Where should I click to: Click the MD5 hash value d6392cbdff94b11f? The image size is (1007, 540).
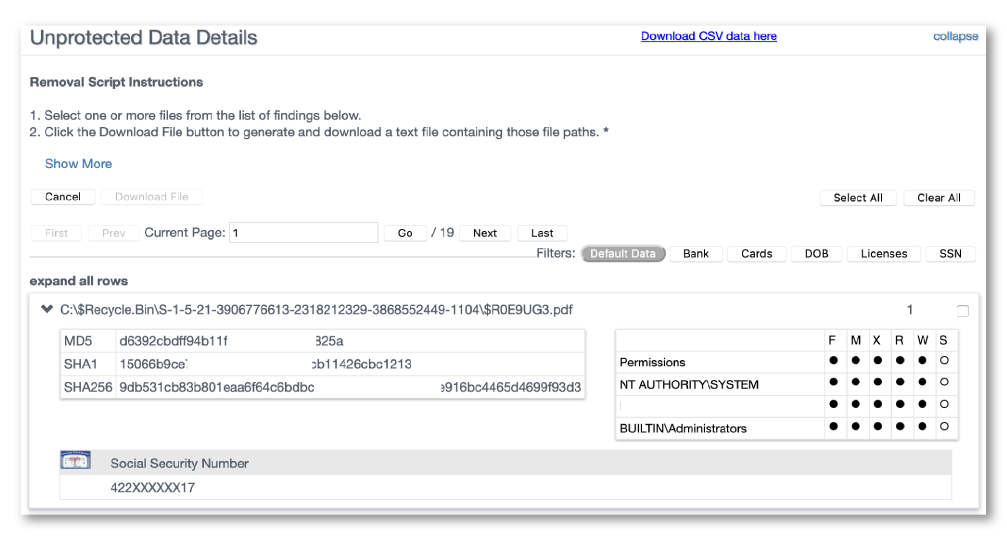click(x=173, y=341)
